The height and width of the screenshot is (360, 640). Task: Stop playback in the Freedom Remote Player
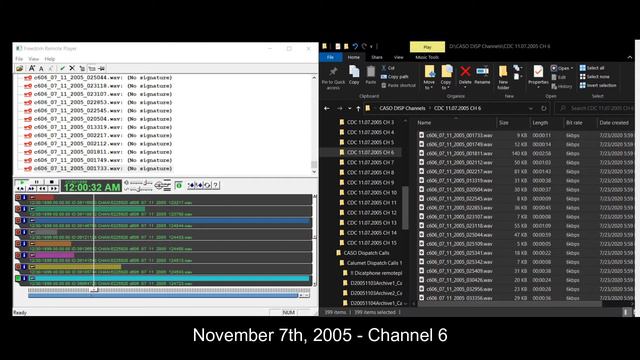click(x=51, y=182)
